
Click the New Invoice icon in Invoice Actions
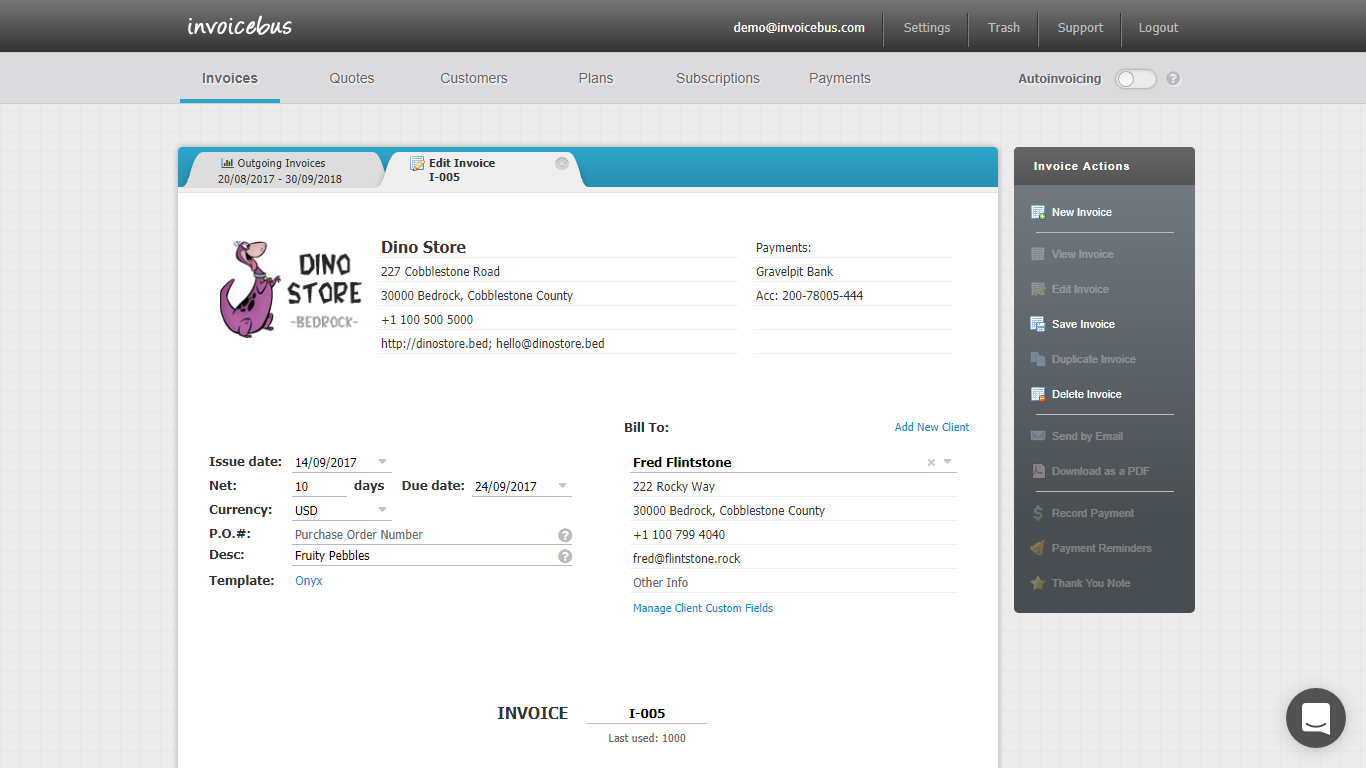pos(1038,211)
